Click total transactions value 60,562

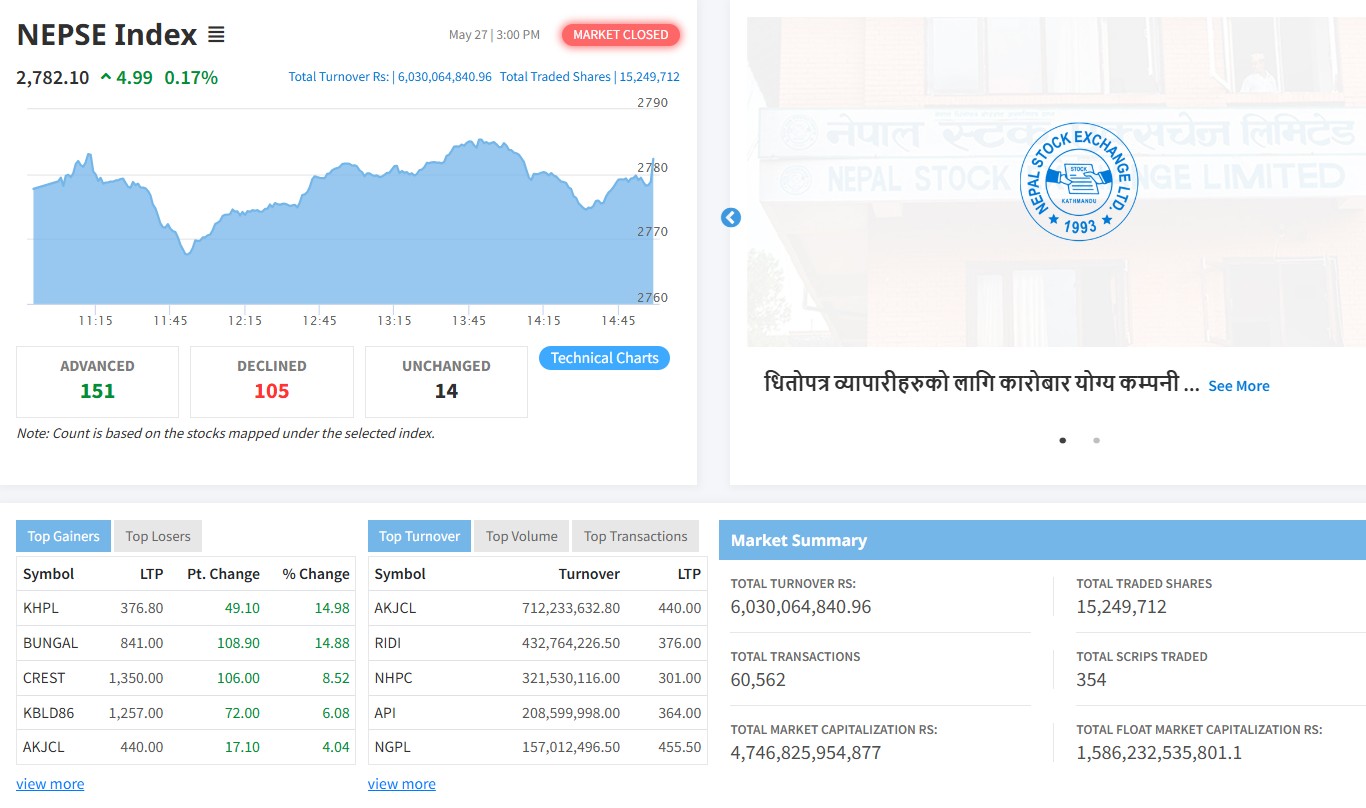758,680
